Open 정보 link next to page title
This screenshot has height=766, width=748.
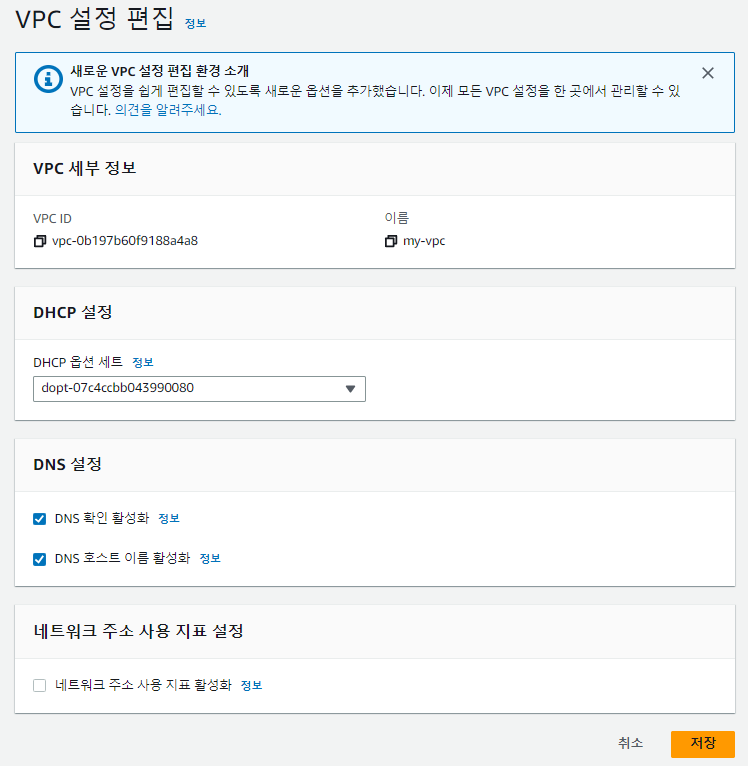pos(195,23)
